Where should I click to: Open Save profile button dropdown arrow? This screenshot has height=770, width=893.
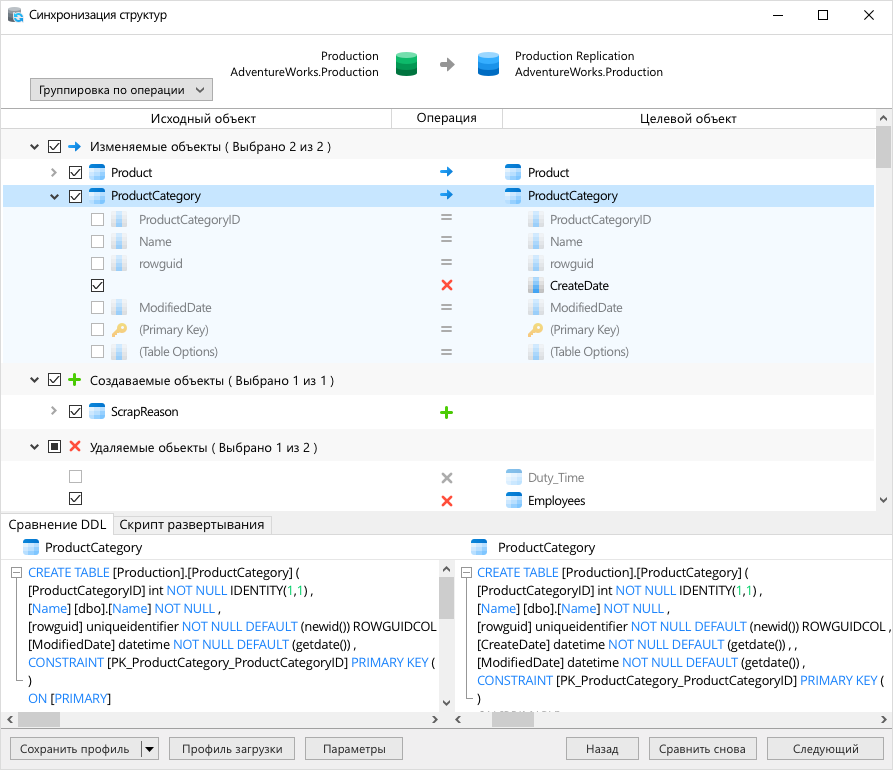pyautogui.click(x=149, y=749)
